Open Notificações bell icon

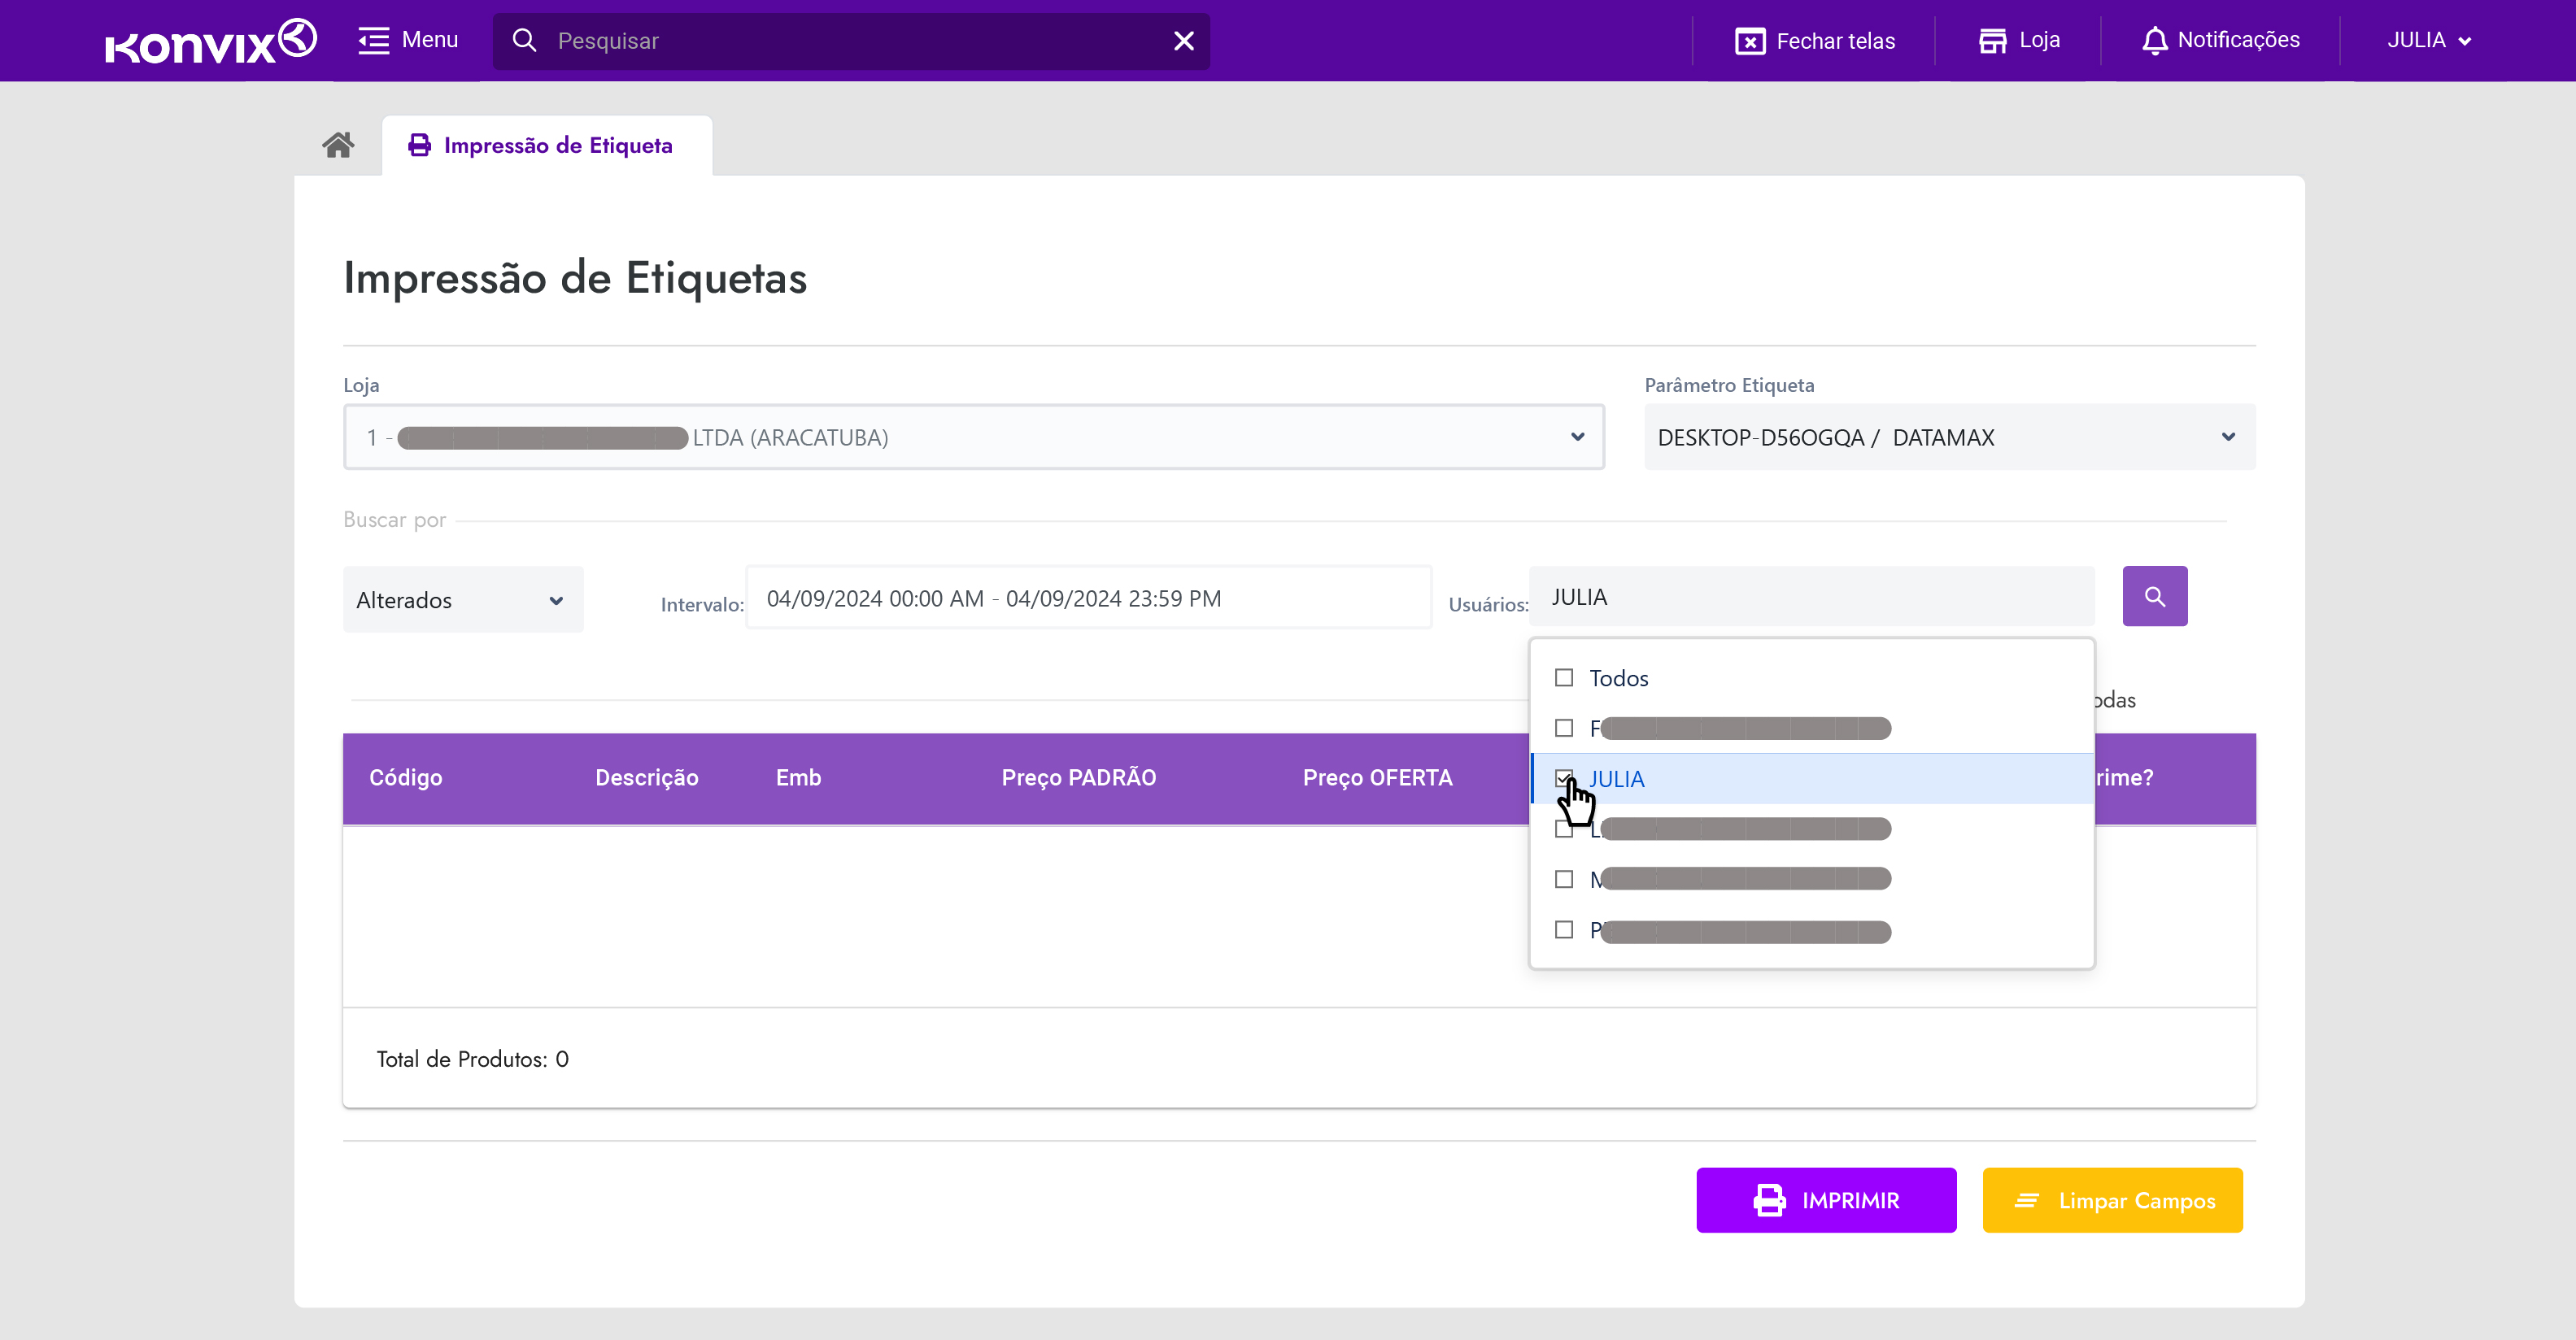pos(2154,41)
